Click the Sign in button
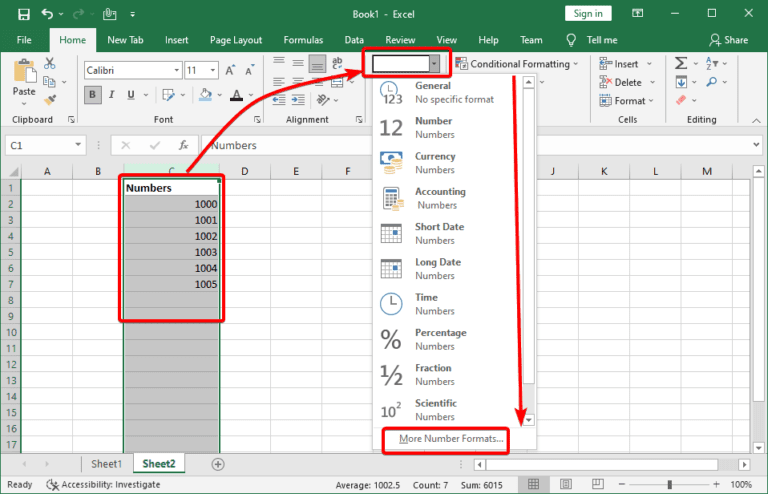This screenshot has height=494, width=768. (x=588, y=14)
